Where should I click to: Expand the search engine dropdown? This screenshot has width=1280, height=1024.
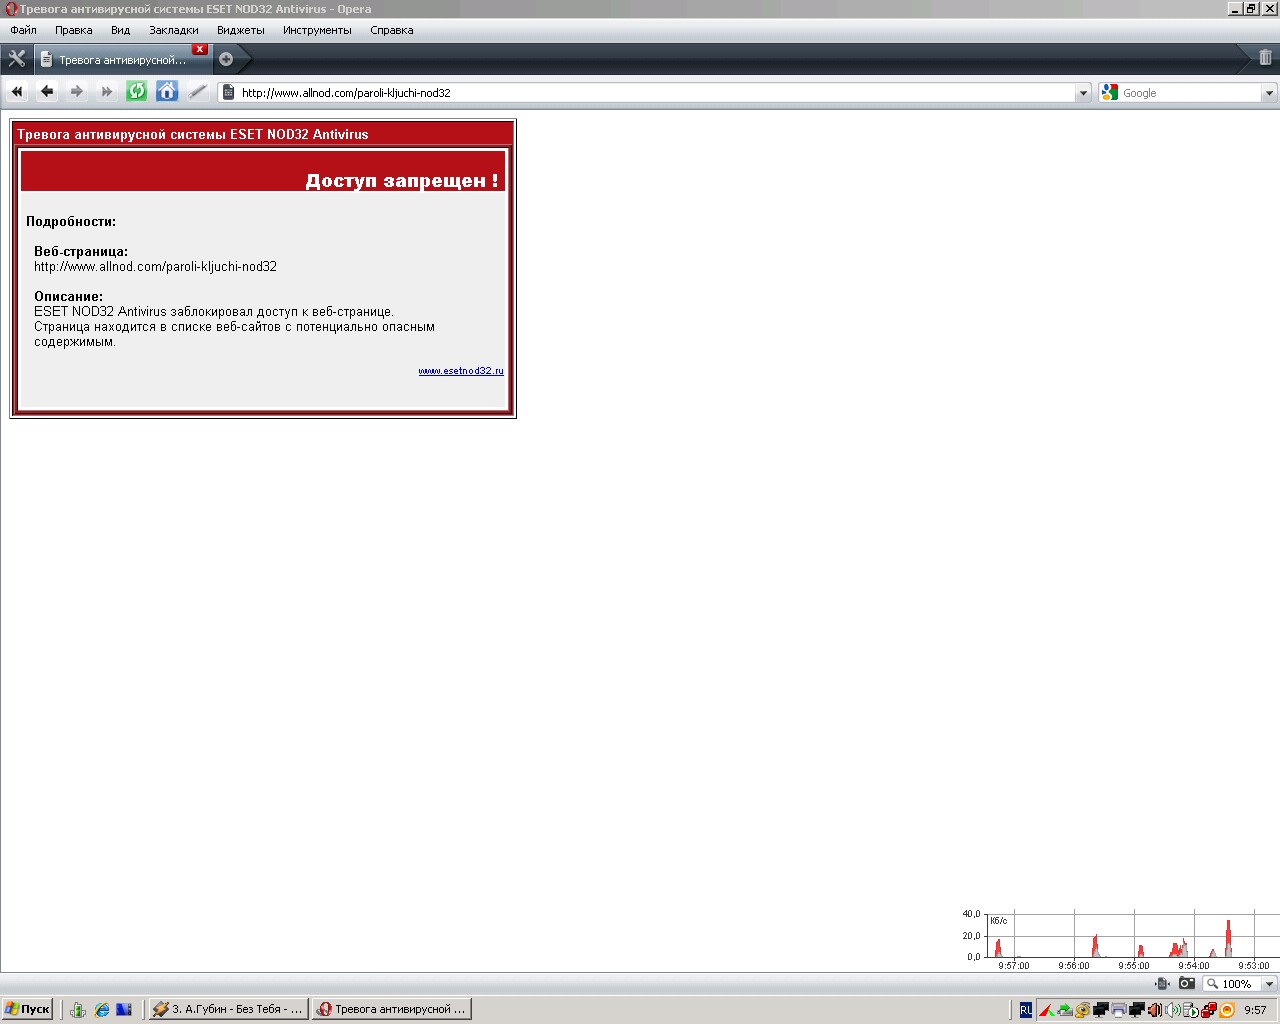(x=1269, y=93)
